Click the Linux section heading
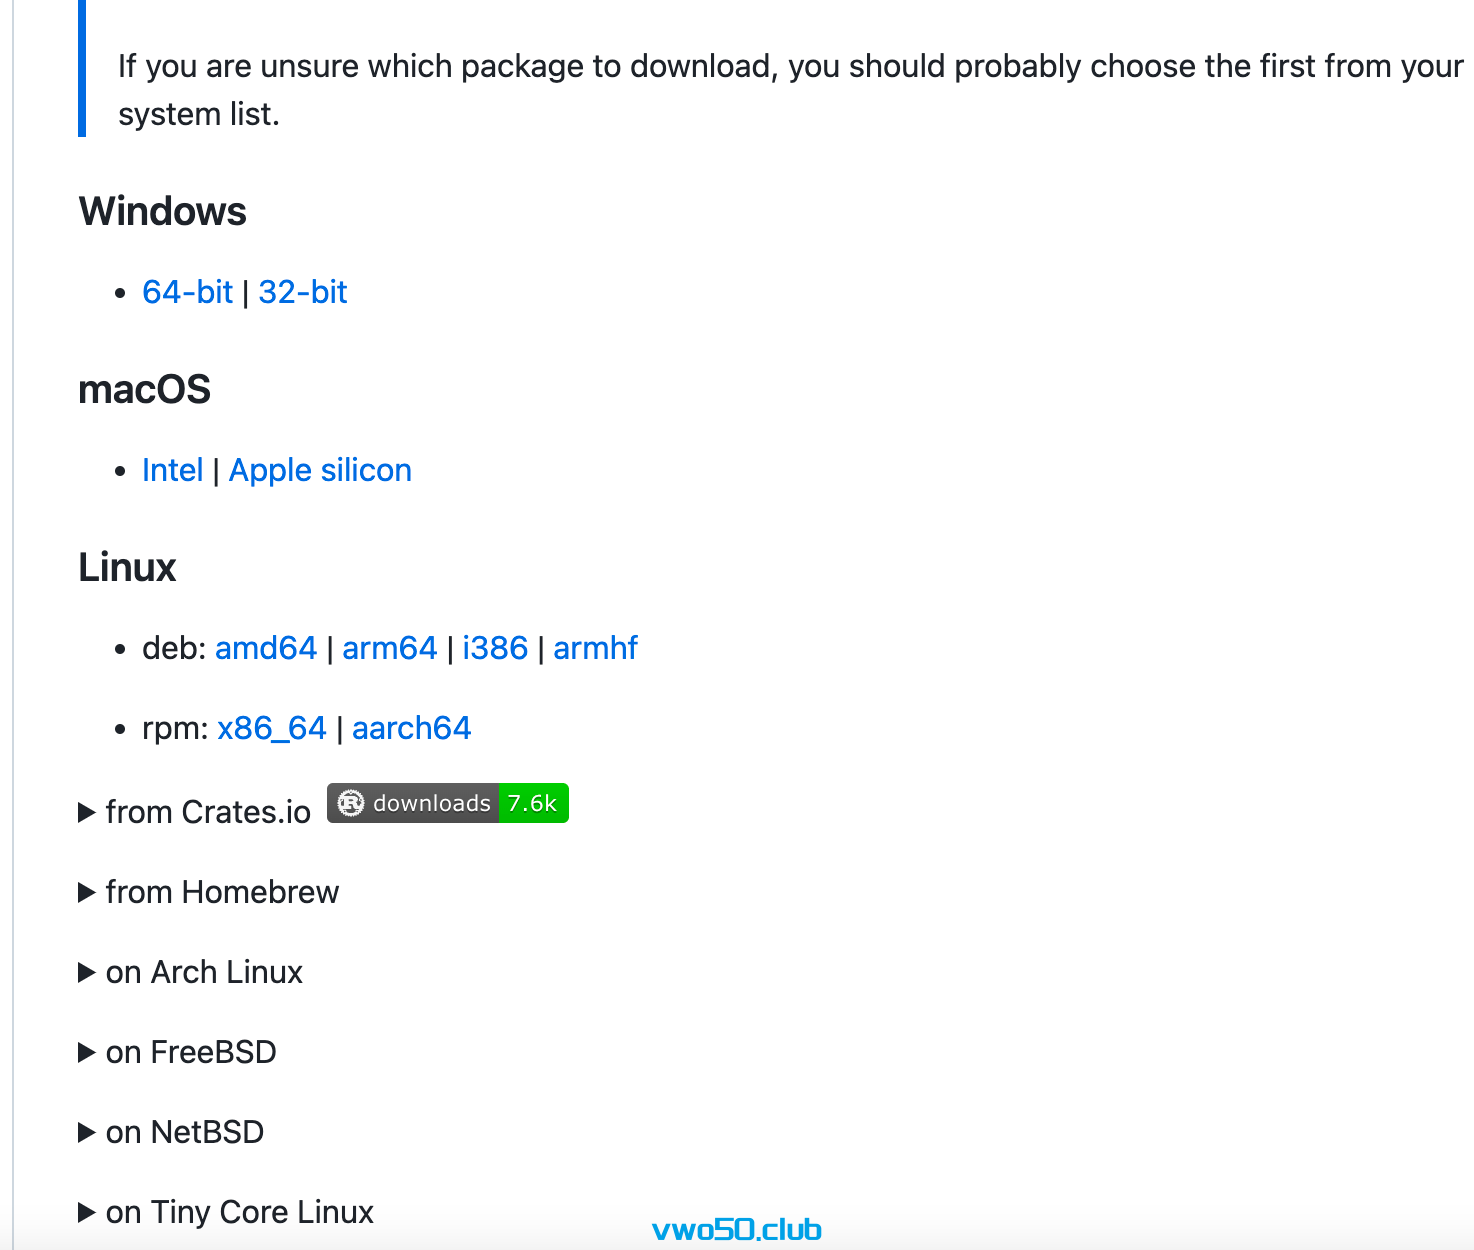The height and width of the screenshot is (1250, 1474). point(127,568)
